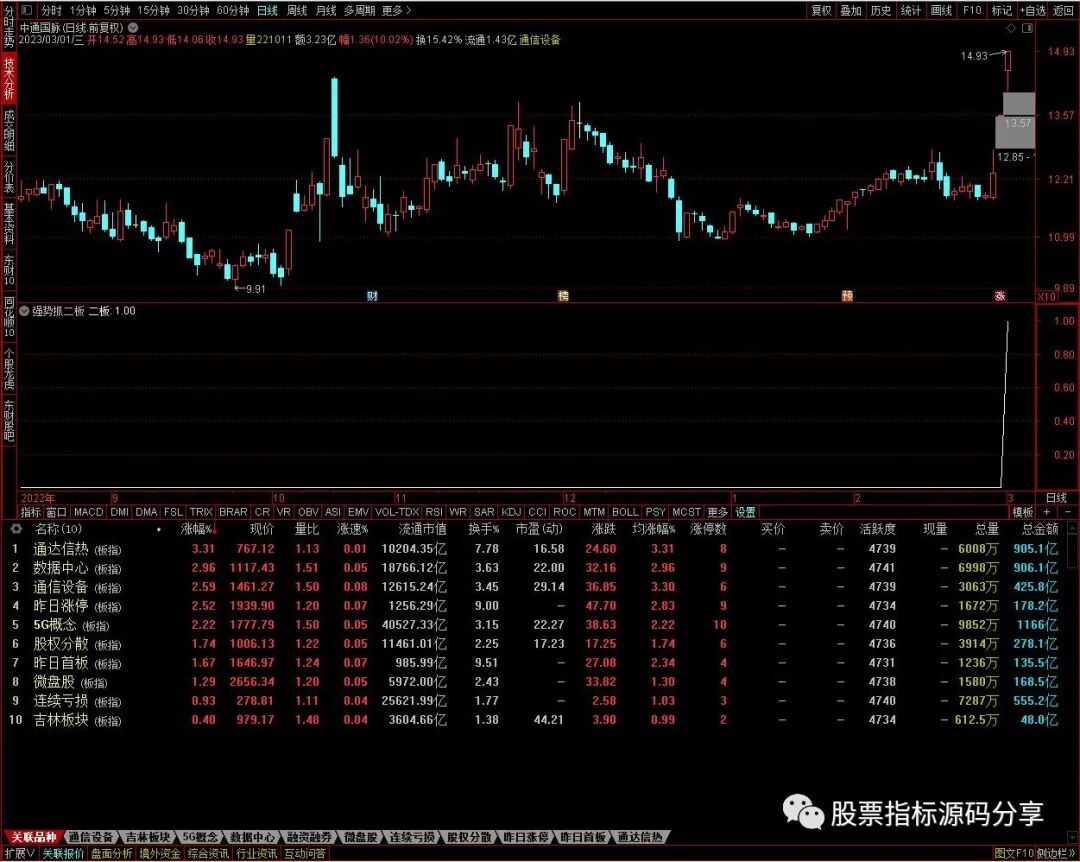Click 叠加 overlay button
1080x862 pixels.
(x=851, y=10)
